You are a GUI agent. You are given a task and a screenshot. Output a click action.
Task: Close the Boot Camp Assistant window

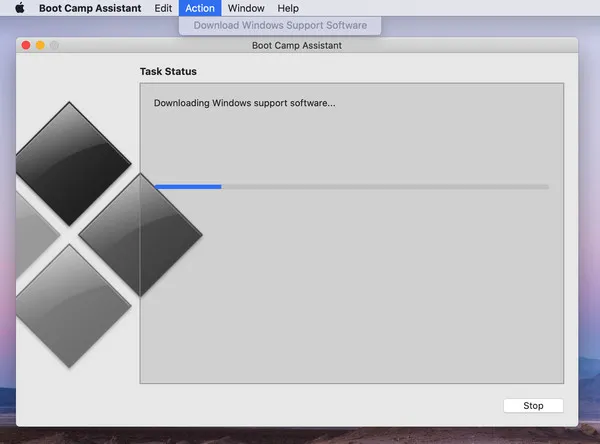pyautogui.click(x=27, y=45)
